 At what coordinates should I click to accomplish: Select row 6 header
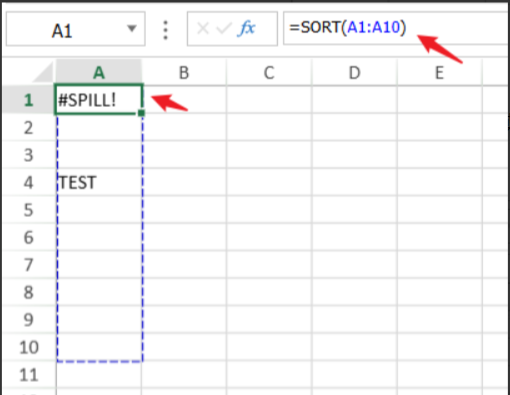[x=28, y=237]
